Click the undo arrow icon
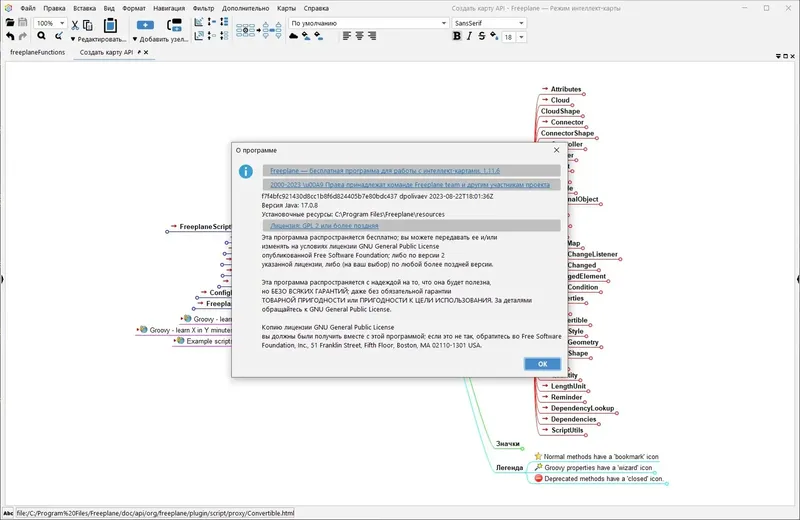The width and height of the screenshot is (800, 520). [10, 36]
